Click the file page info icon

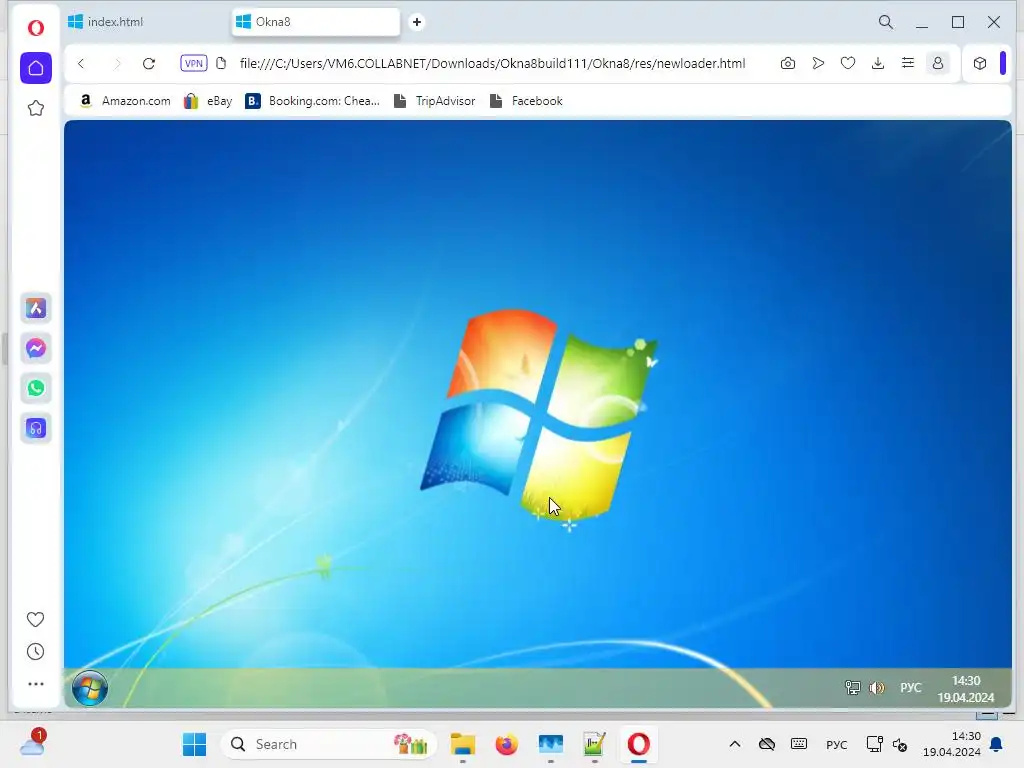coord(221,63)
